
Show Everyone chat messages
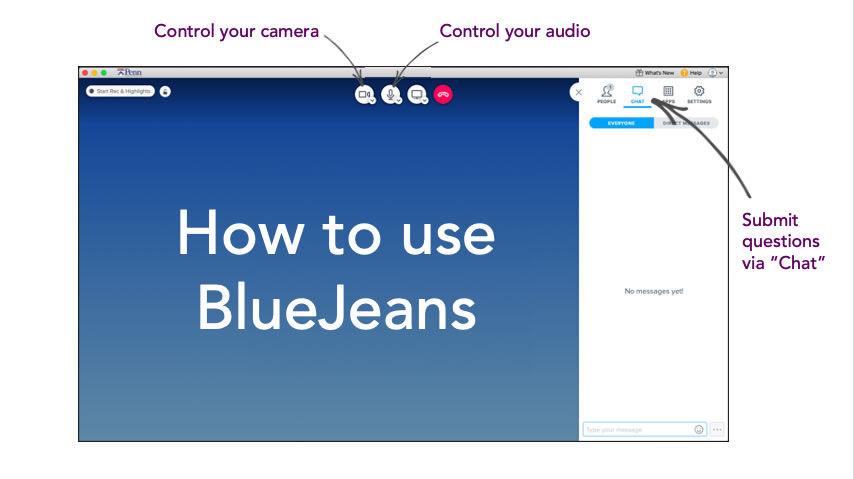[x=621, y=123]
